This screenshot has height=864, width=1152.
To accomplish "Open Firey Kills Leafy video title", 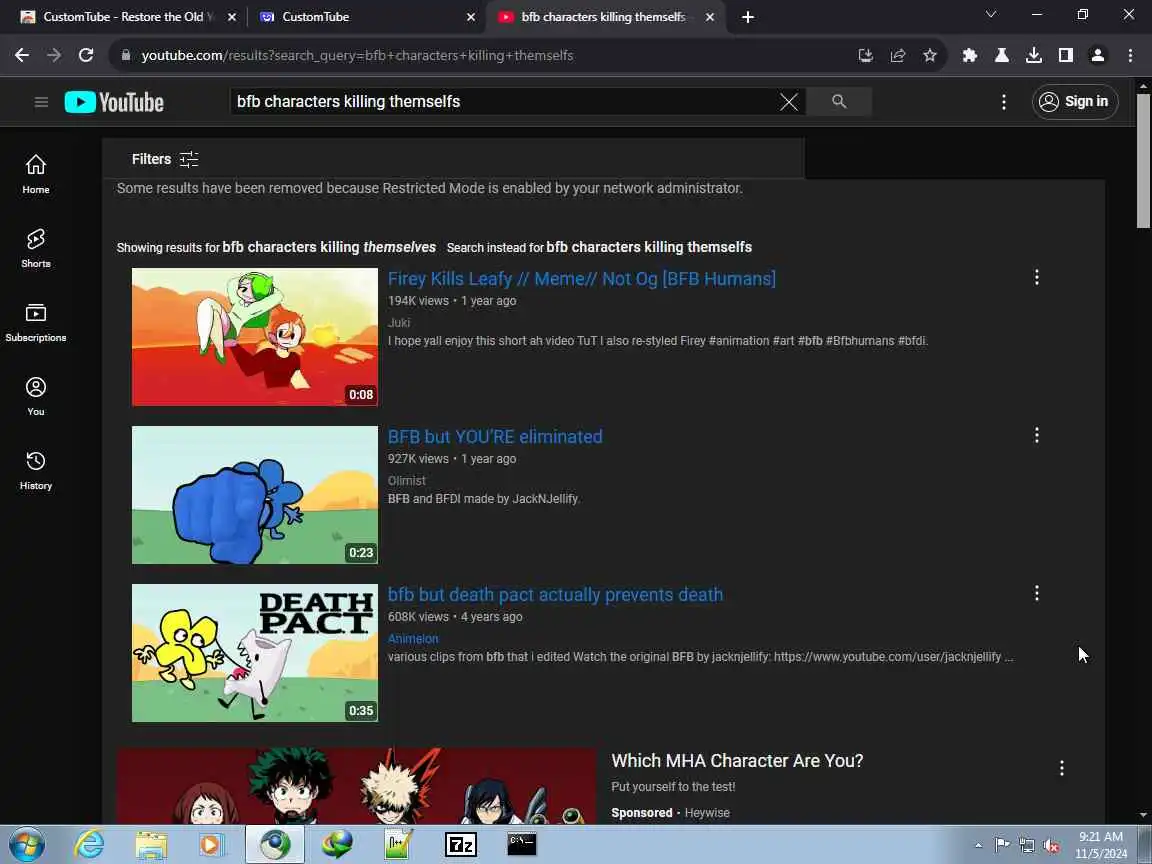I will click(582, 278).
